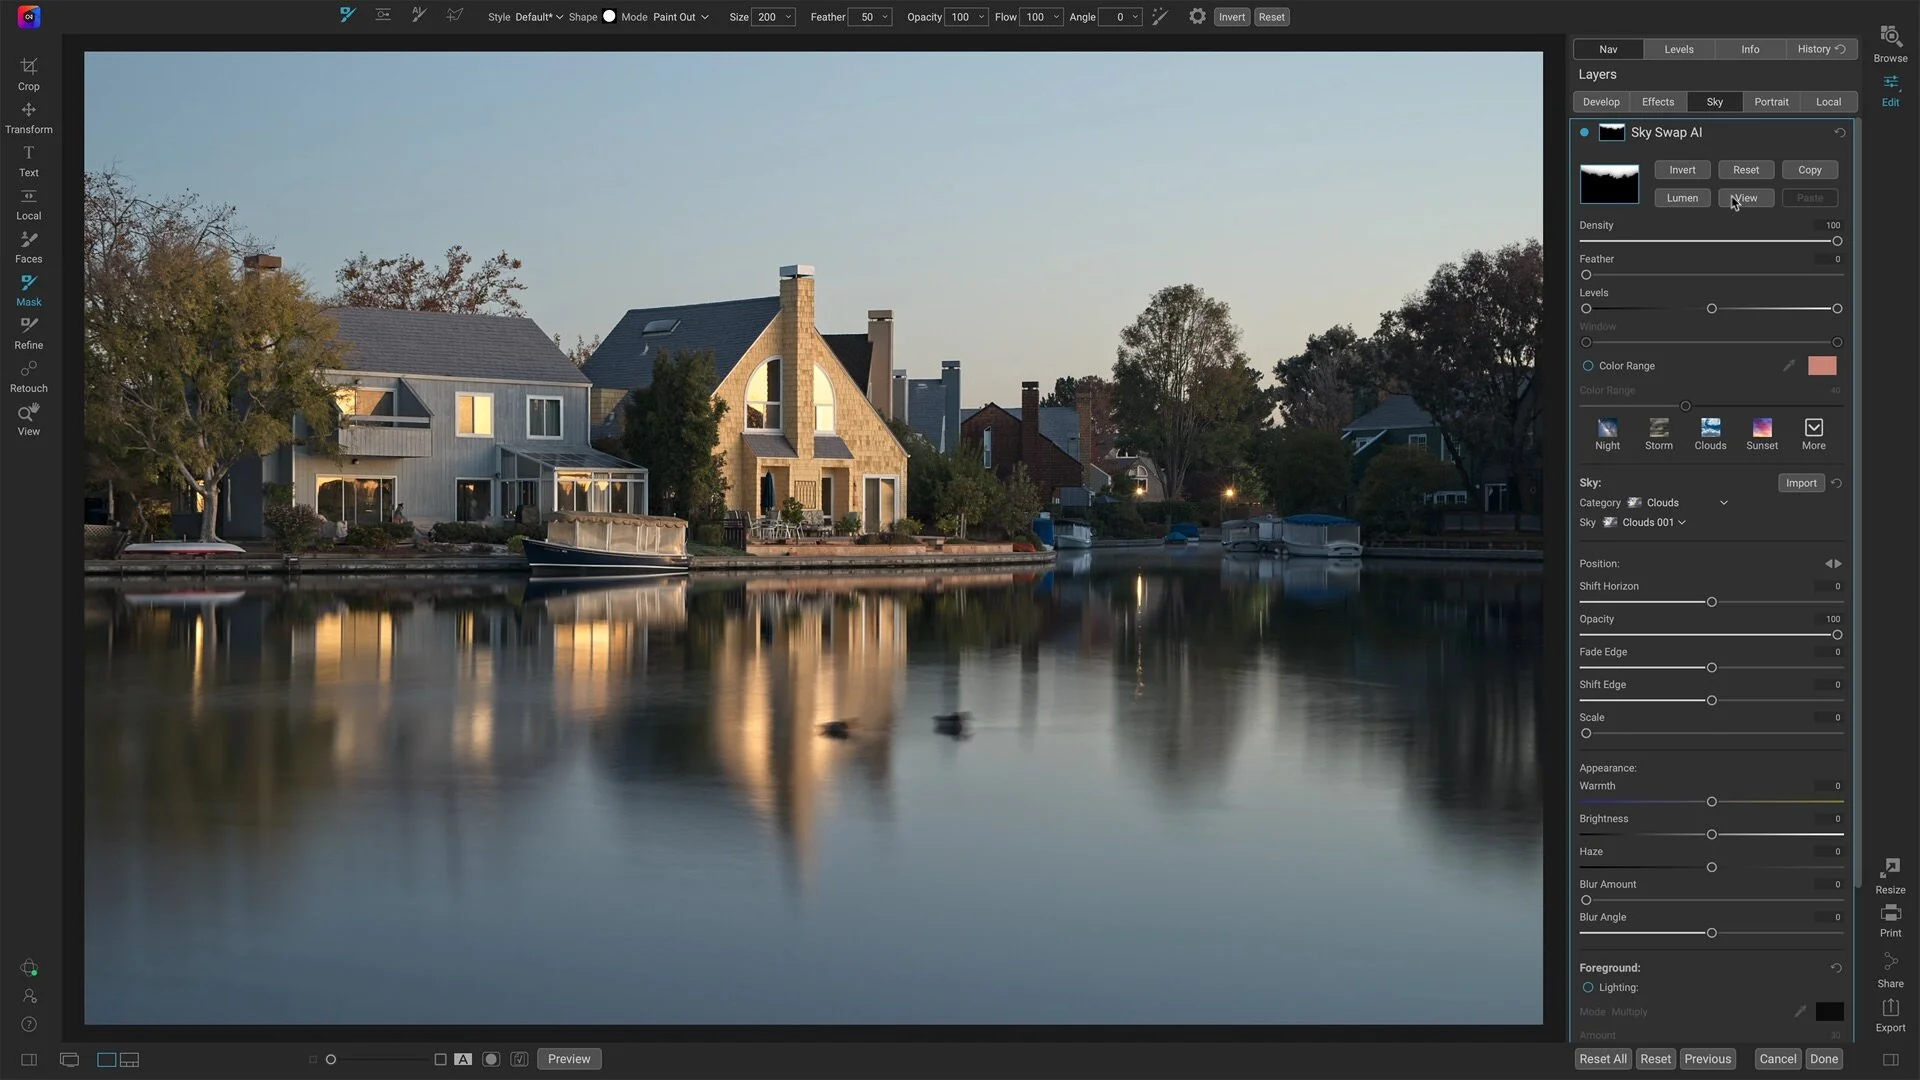Enable the Lighting option under Foreground
This screenshot has width=1920, height=1080.
1590,987
